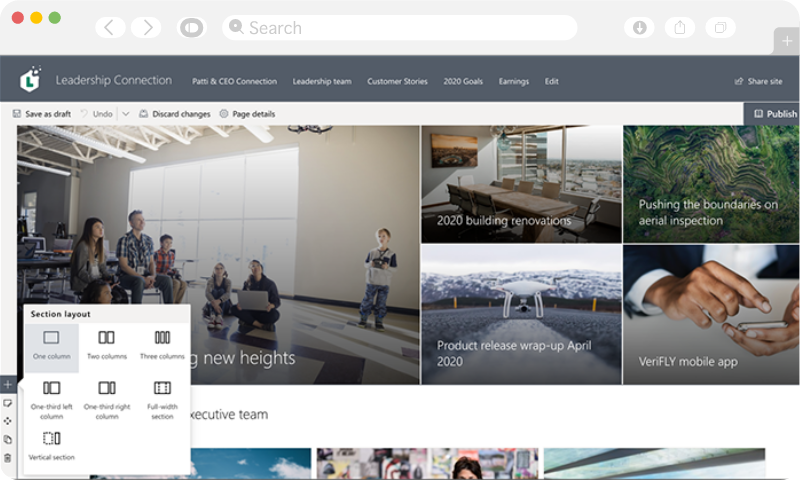Click the move section icon

click(x=7, y=421)
